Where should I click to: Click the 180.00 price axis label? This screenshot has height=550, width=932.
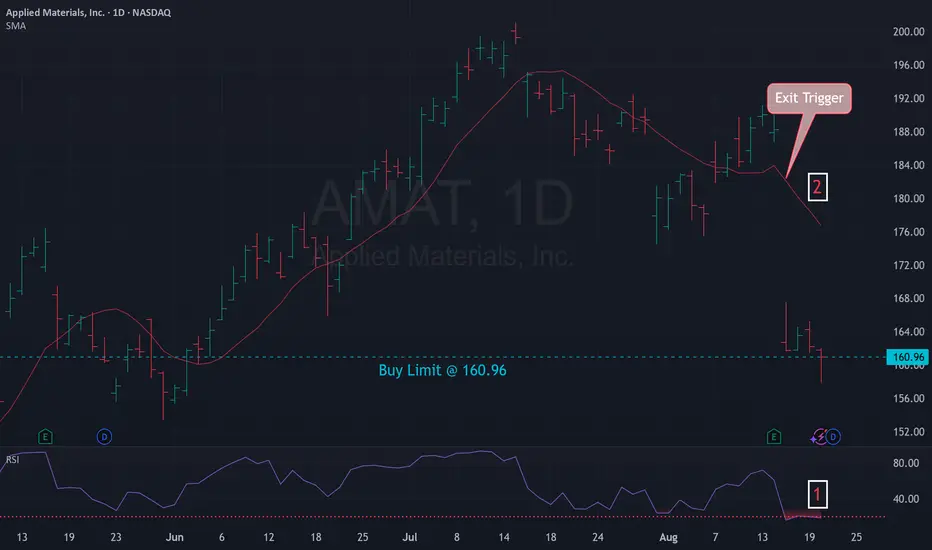click(908, 198)
